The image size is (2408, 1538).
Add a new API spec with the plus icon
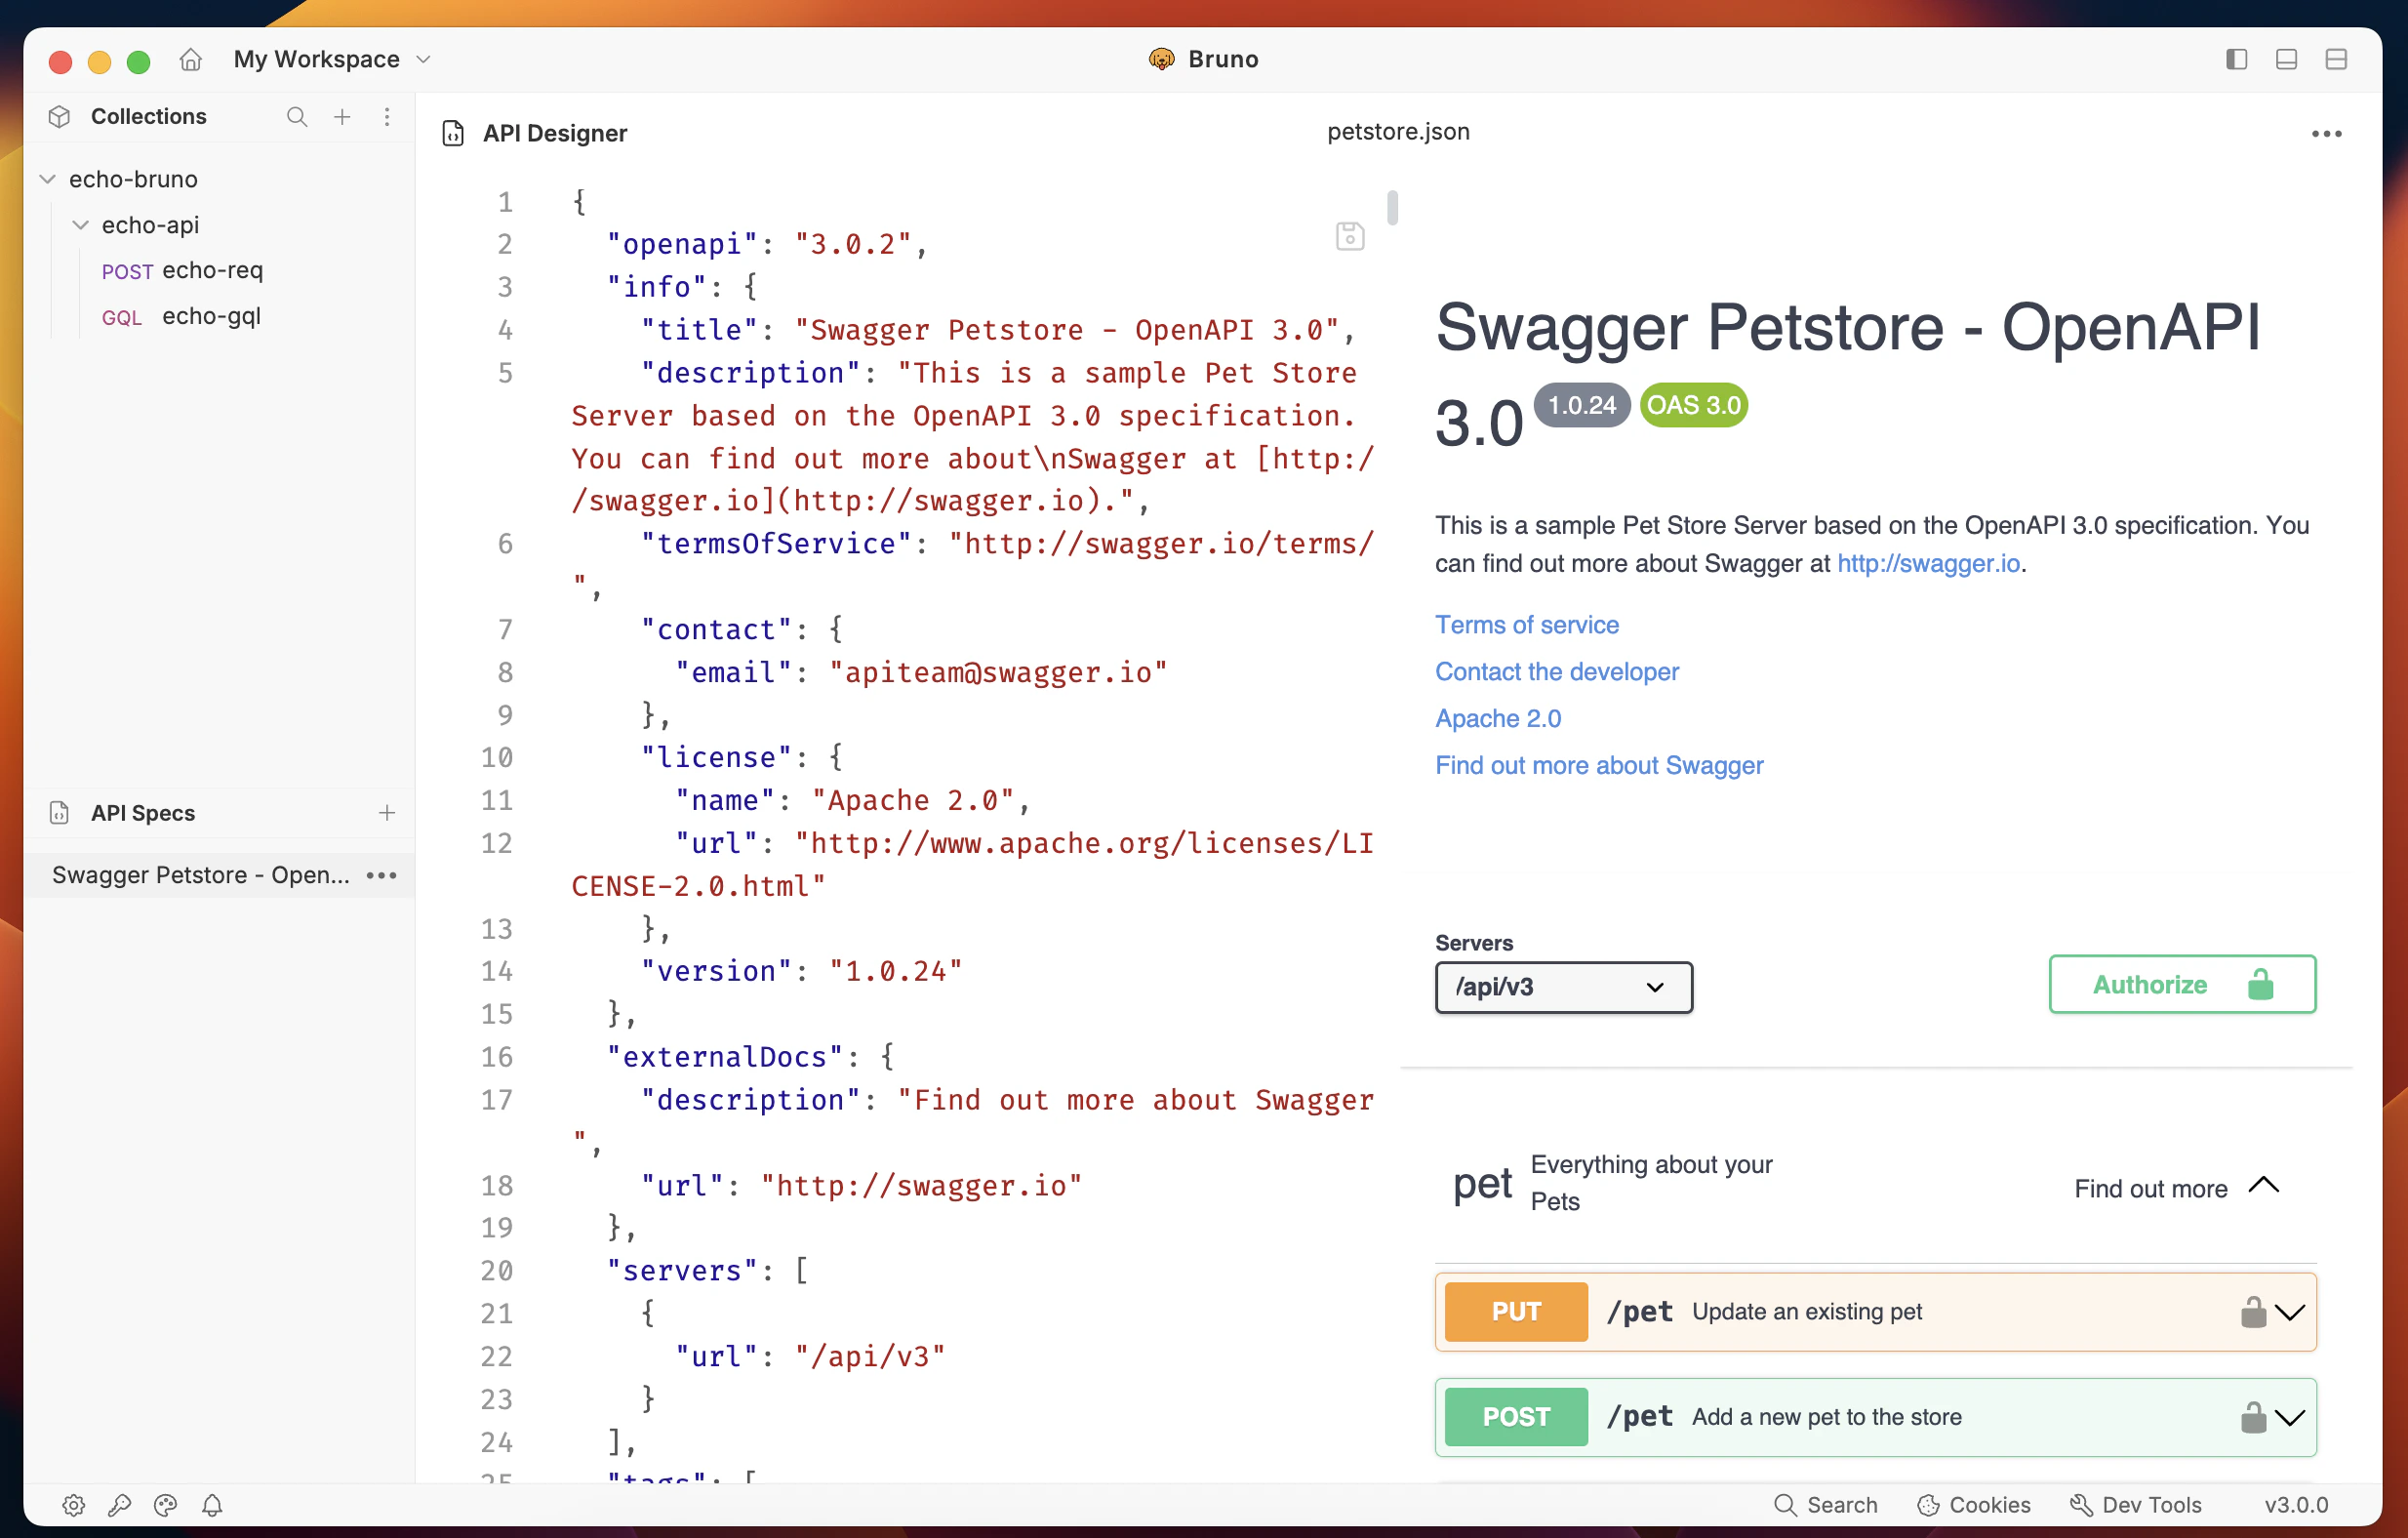tap(387, 813)
